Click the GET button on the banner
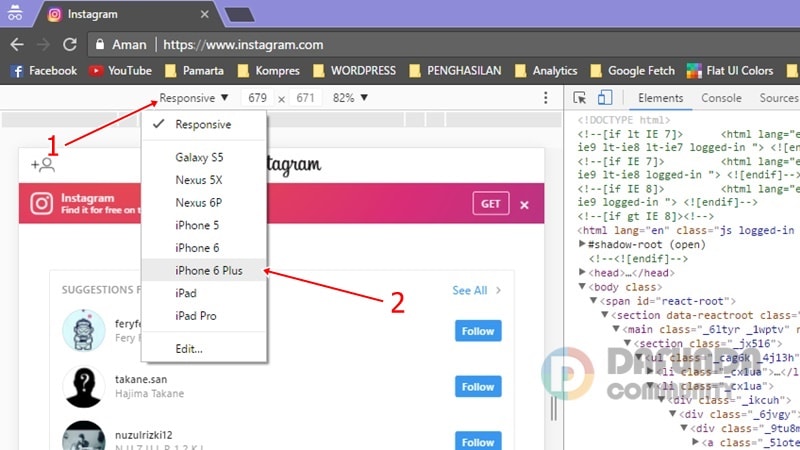Image resolution: width=800 pixels, height=450 pixels. (x=491, y=204)
